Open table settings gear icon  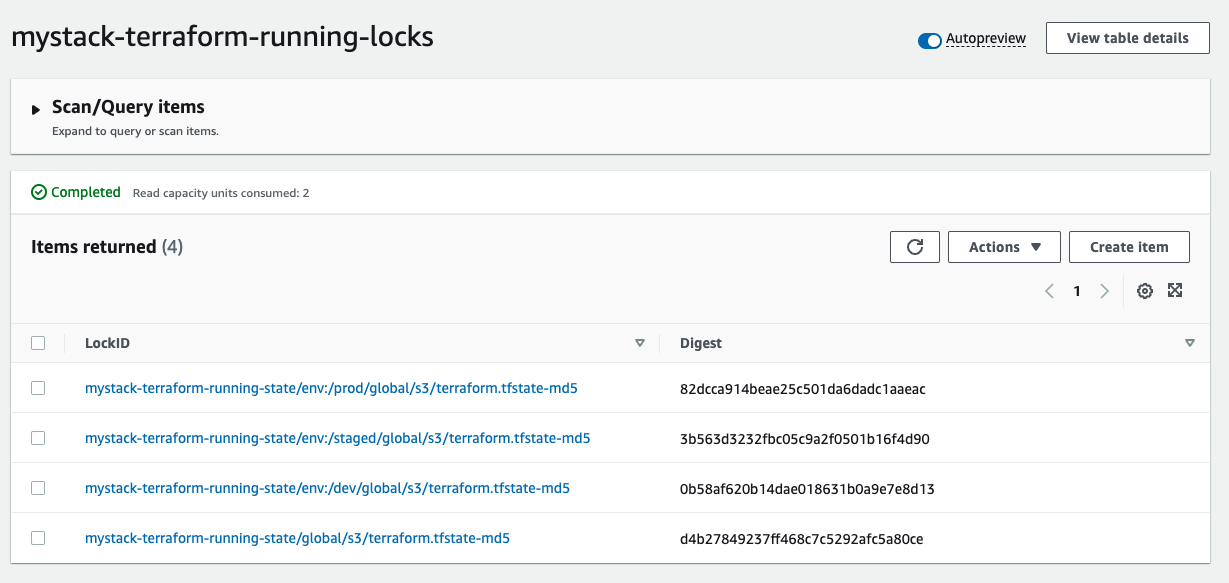(x=1145, y=291)
